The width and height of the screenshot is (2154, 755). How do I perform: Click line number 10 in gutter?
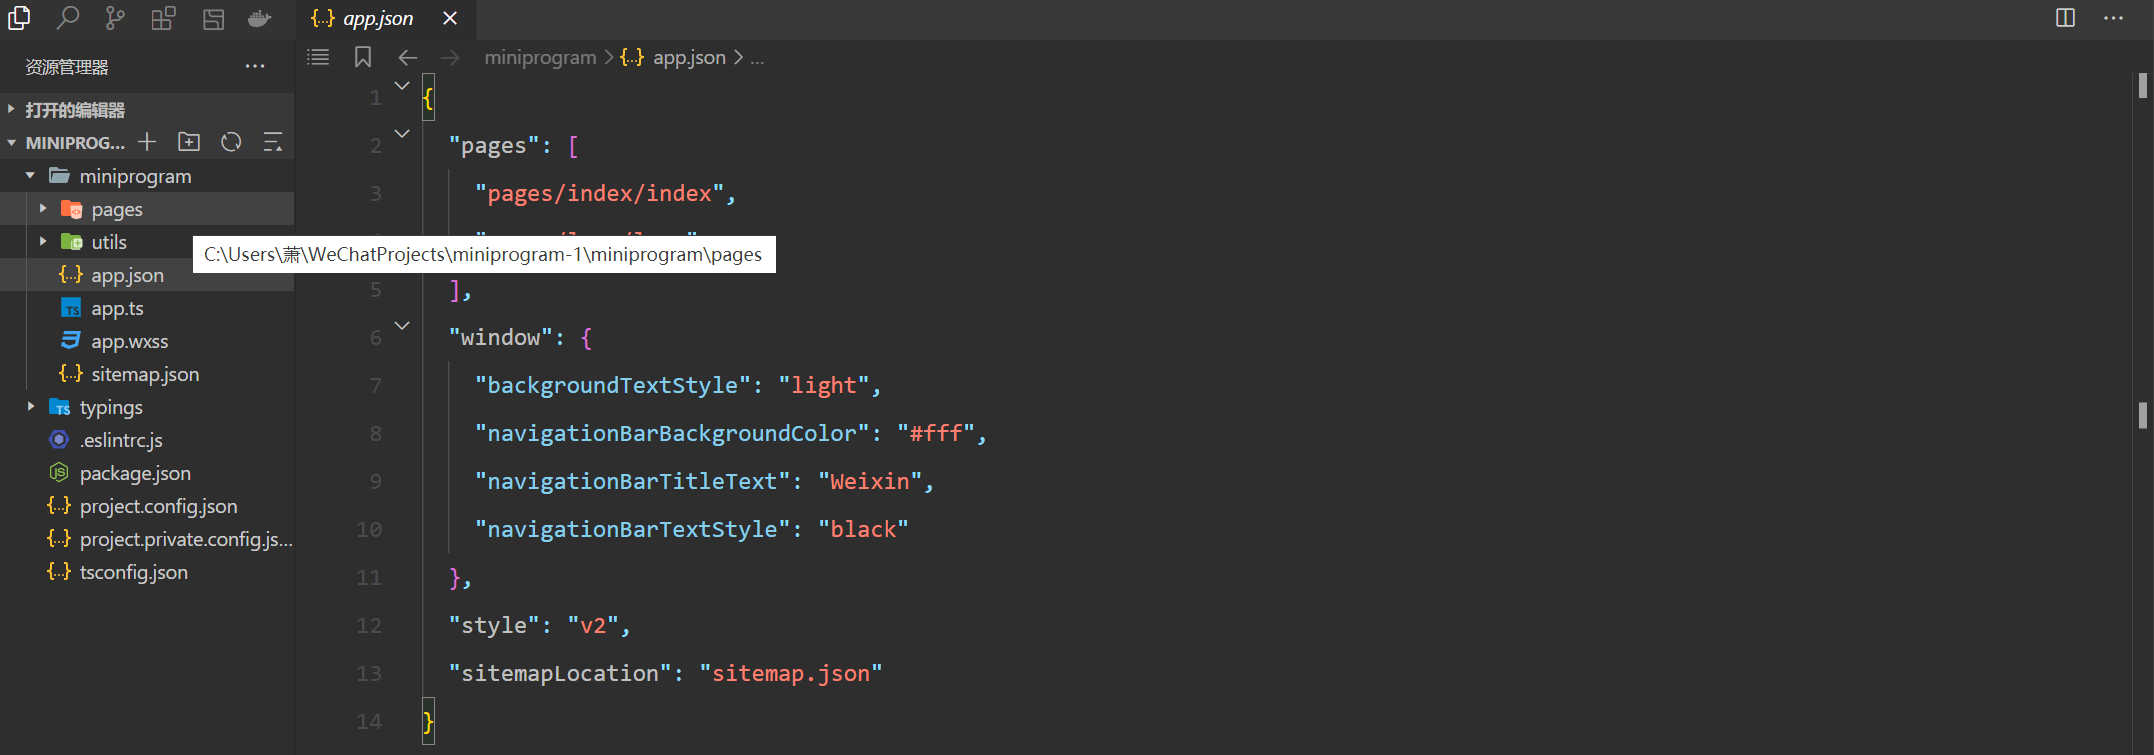[x=369, y=529]
